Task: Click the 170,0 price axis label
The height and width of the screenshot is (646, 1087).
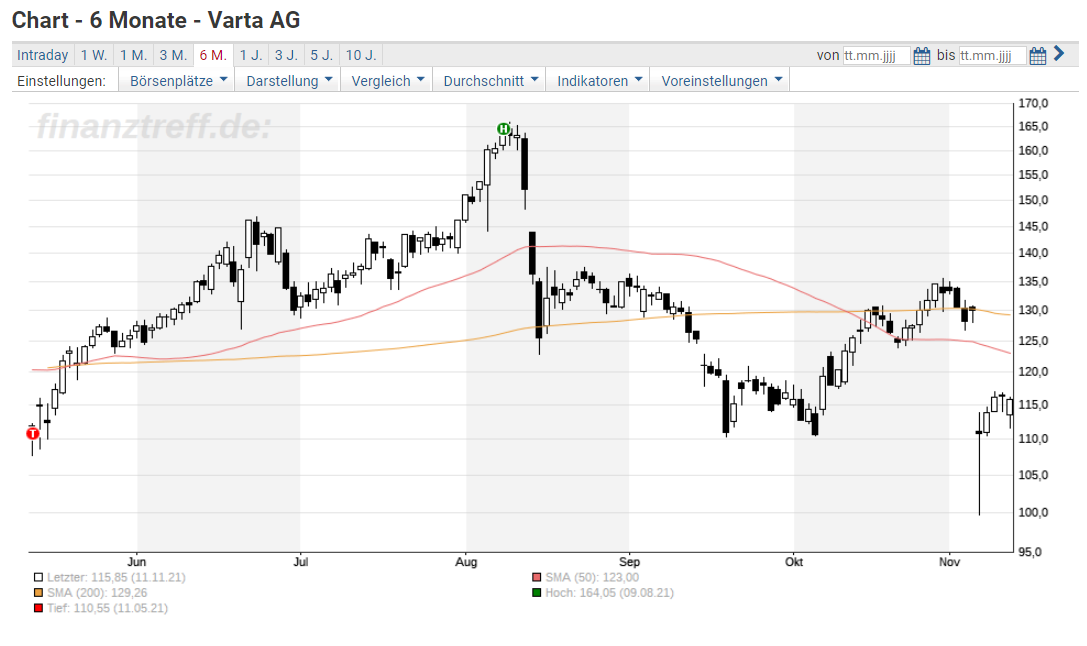Action: click(1033, 103)
